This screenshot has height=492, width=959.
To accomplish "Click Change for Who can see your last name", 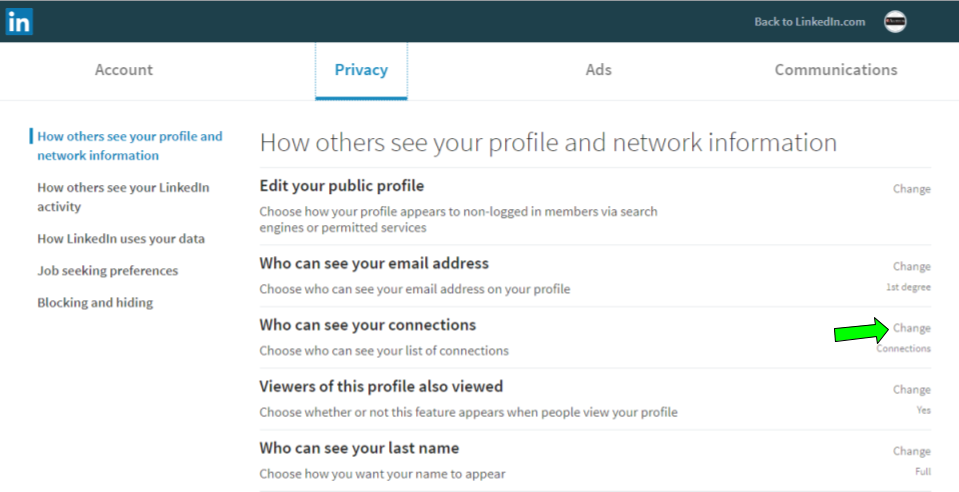I will pos(911,451).
